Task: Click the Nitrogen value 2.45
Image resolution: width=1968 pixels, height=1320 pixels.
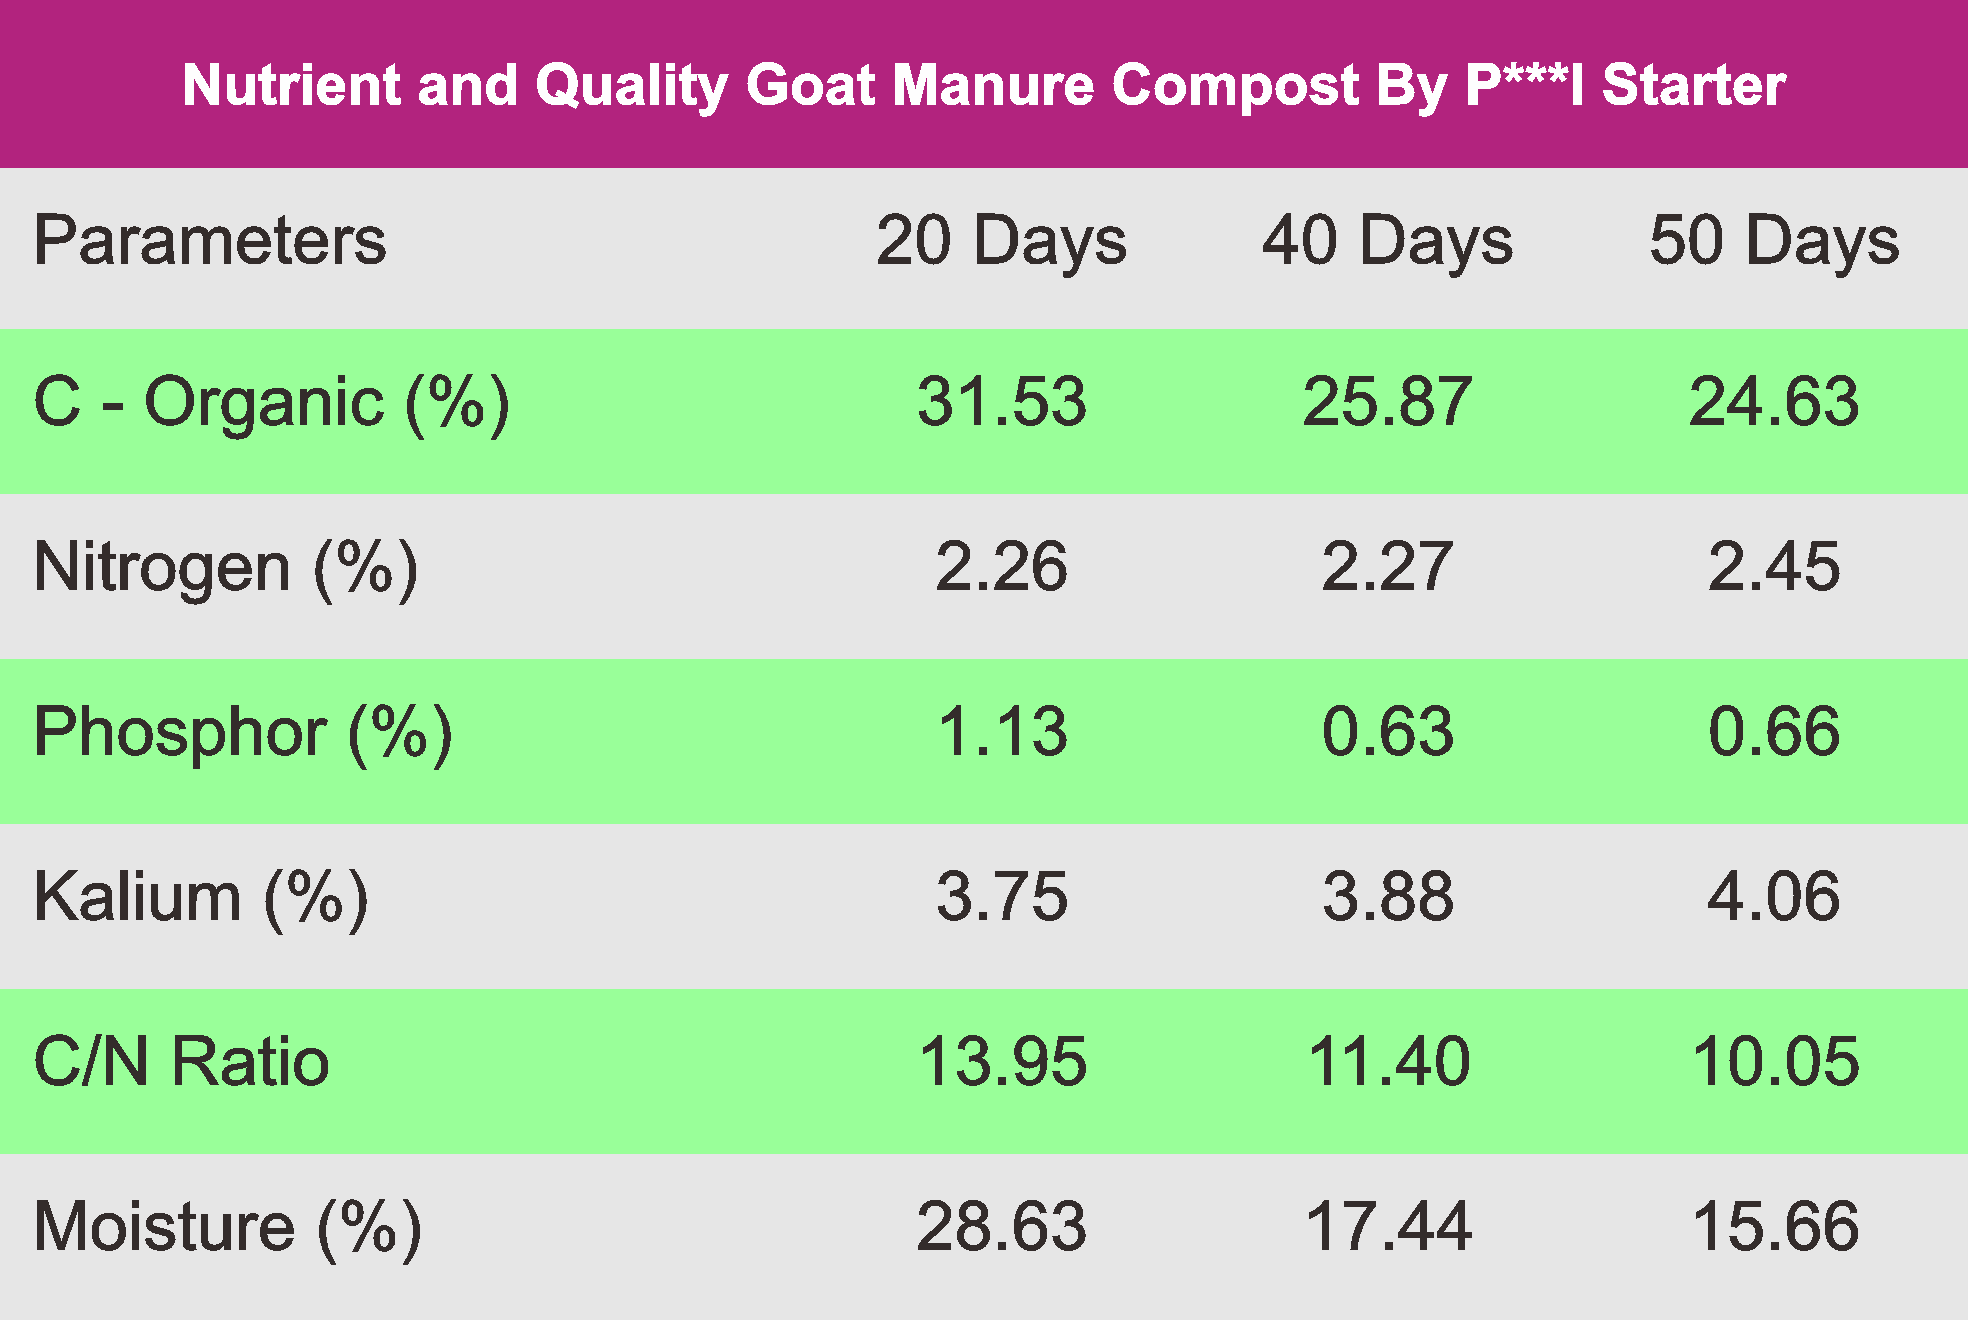Action: (x=1774, y=568)
